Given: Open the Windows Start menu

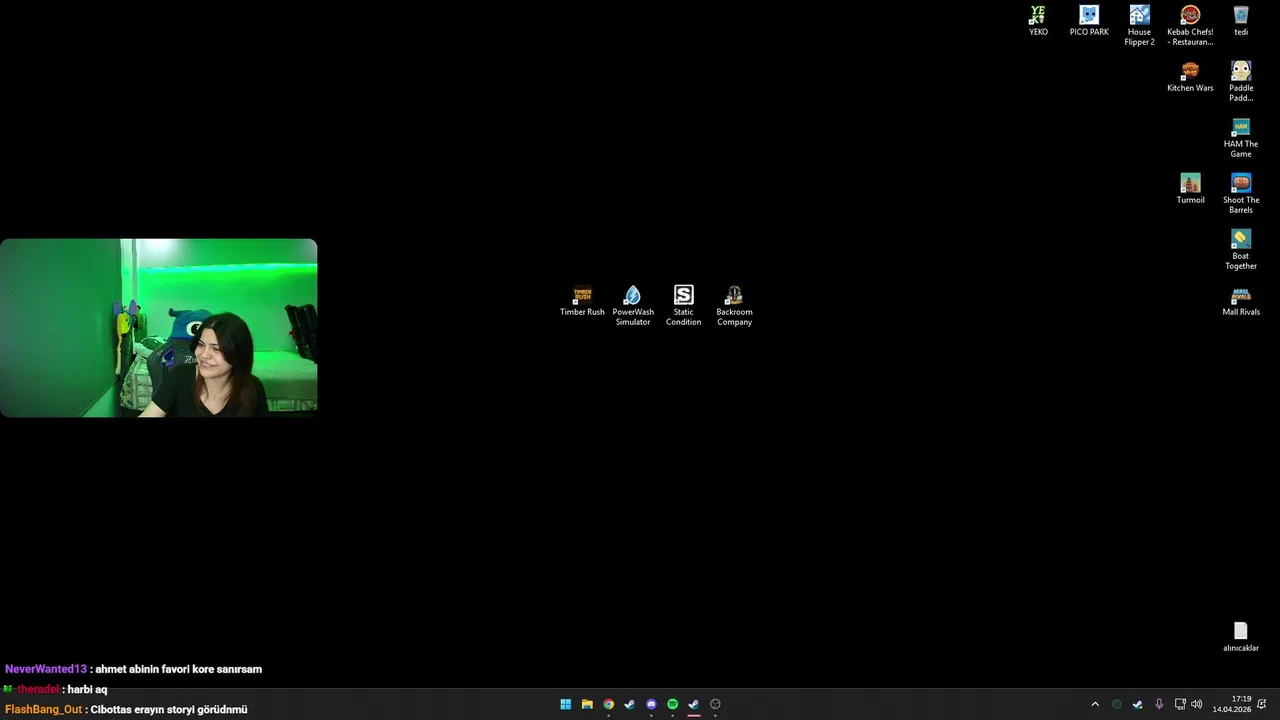Looking at the screenshot, I should click(x=566, y=704).
